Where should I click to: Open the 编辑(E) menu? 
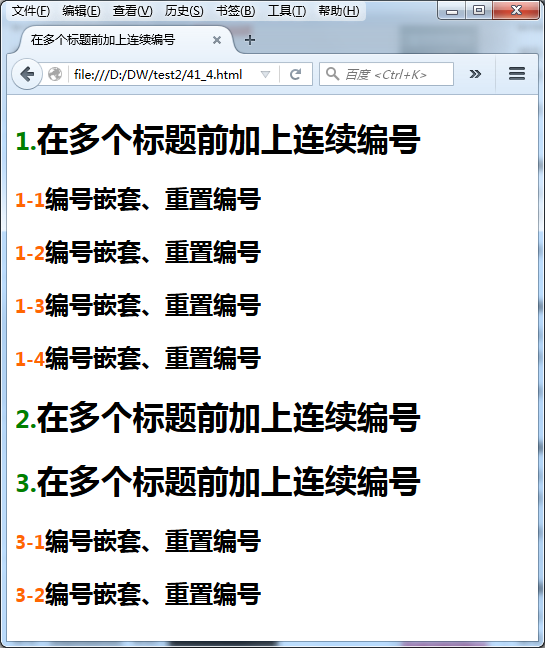(x=81, y=11)
